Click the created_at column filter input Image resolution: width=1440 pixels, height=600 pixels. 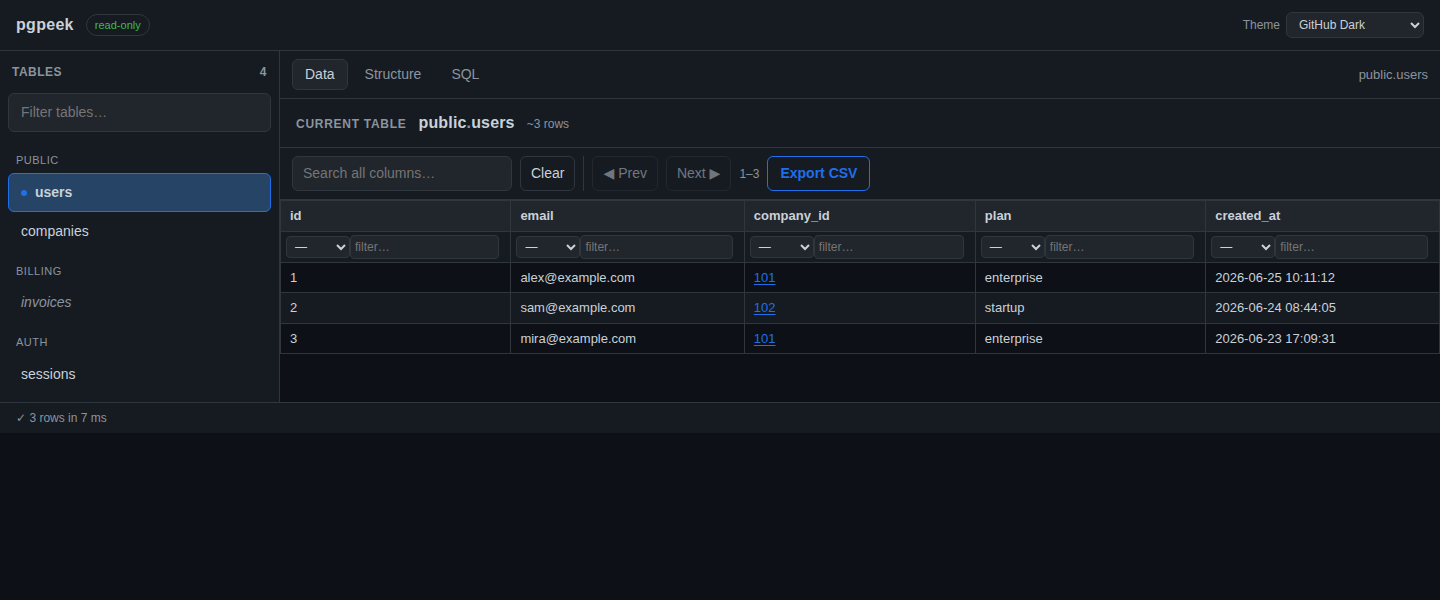pos(1351,247)
